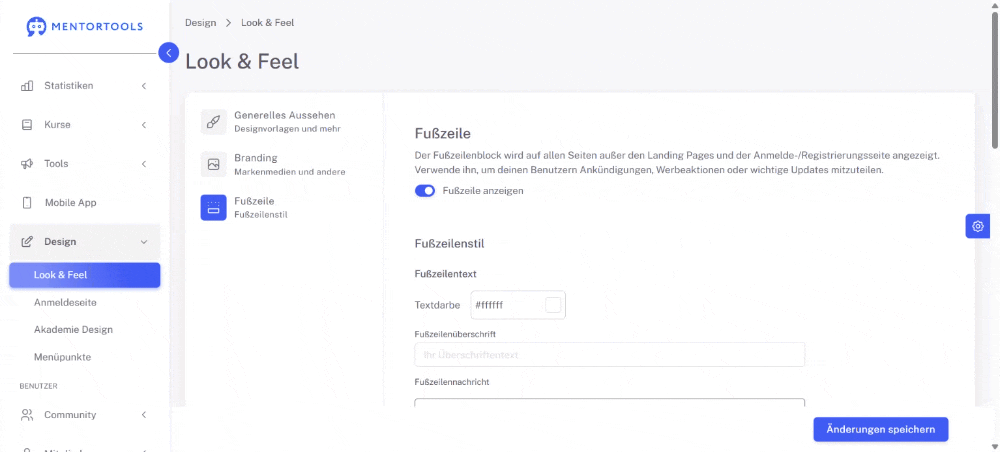Click the Statistiken menu label

(69, 85)
